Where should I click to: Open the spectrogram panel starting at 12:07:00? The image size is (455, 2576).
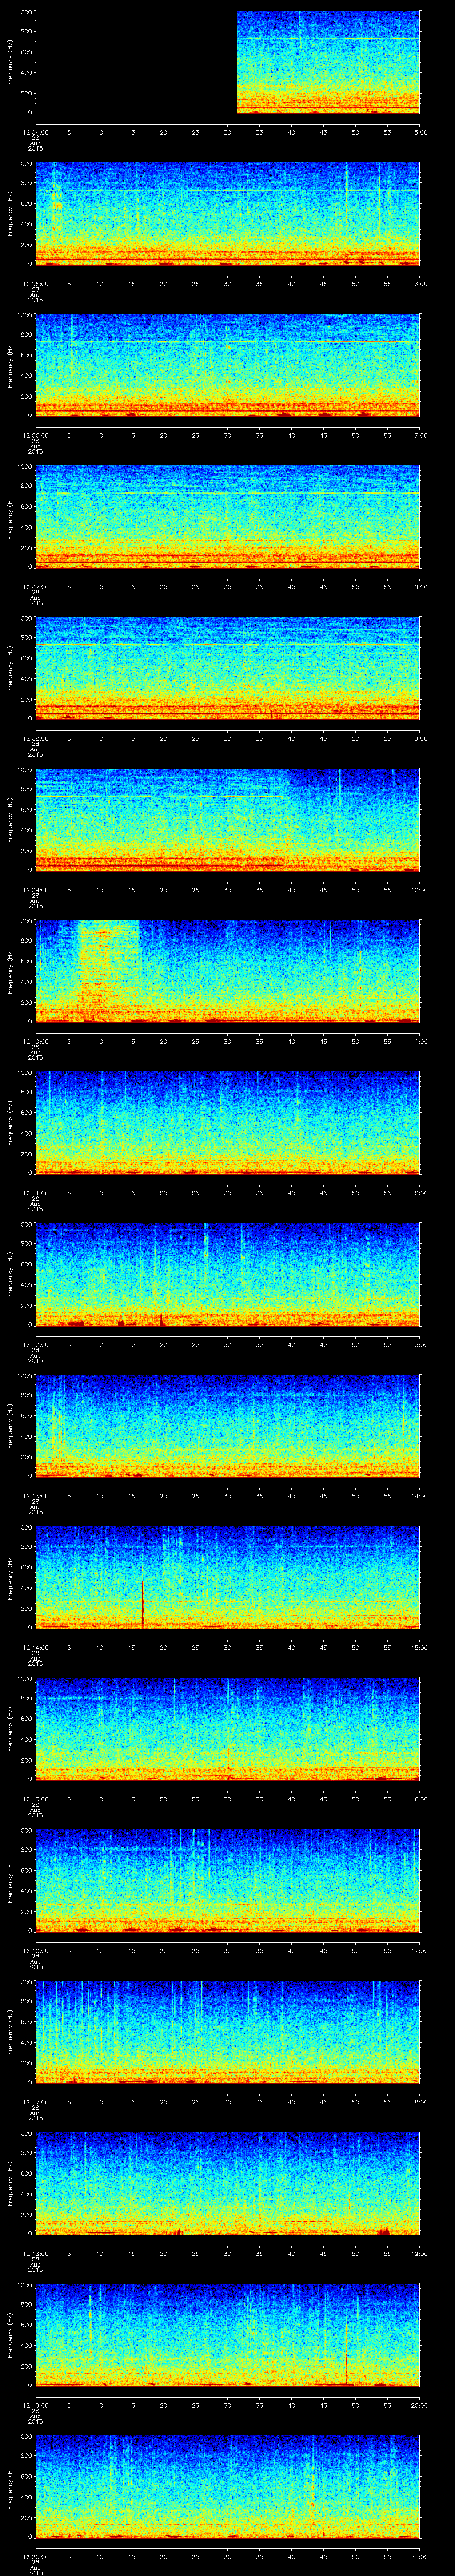point(228,516)
